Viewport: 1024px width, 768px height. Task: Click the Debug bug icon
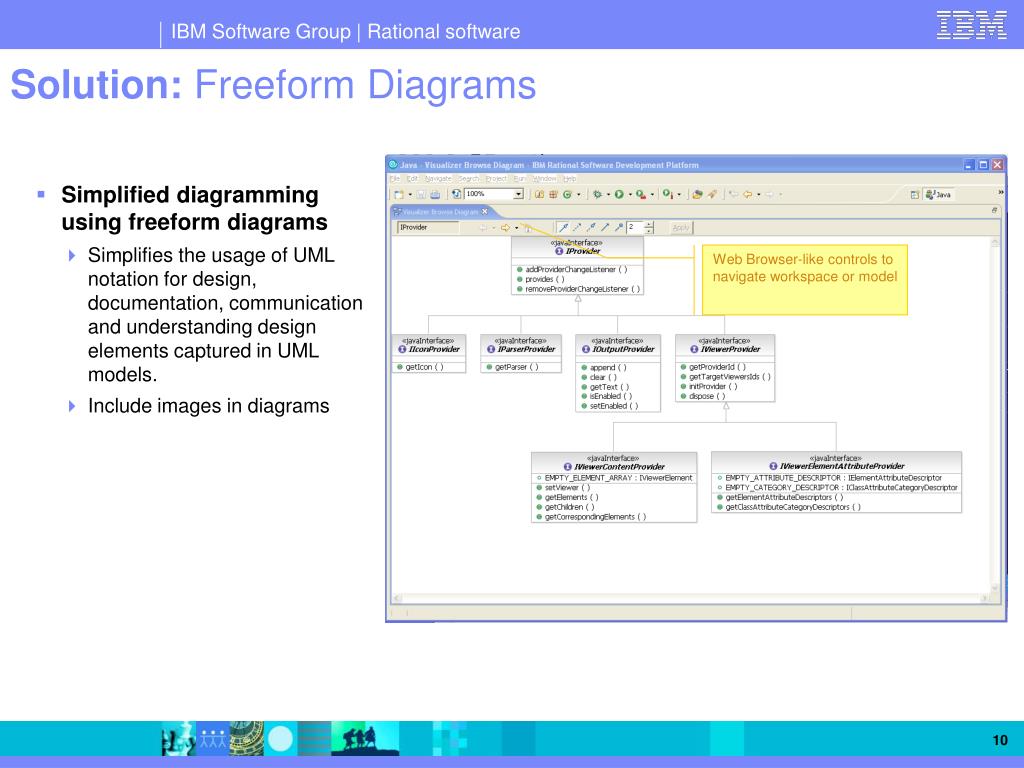[x=597, y=194]
